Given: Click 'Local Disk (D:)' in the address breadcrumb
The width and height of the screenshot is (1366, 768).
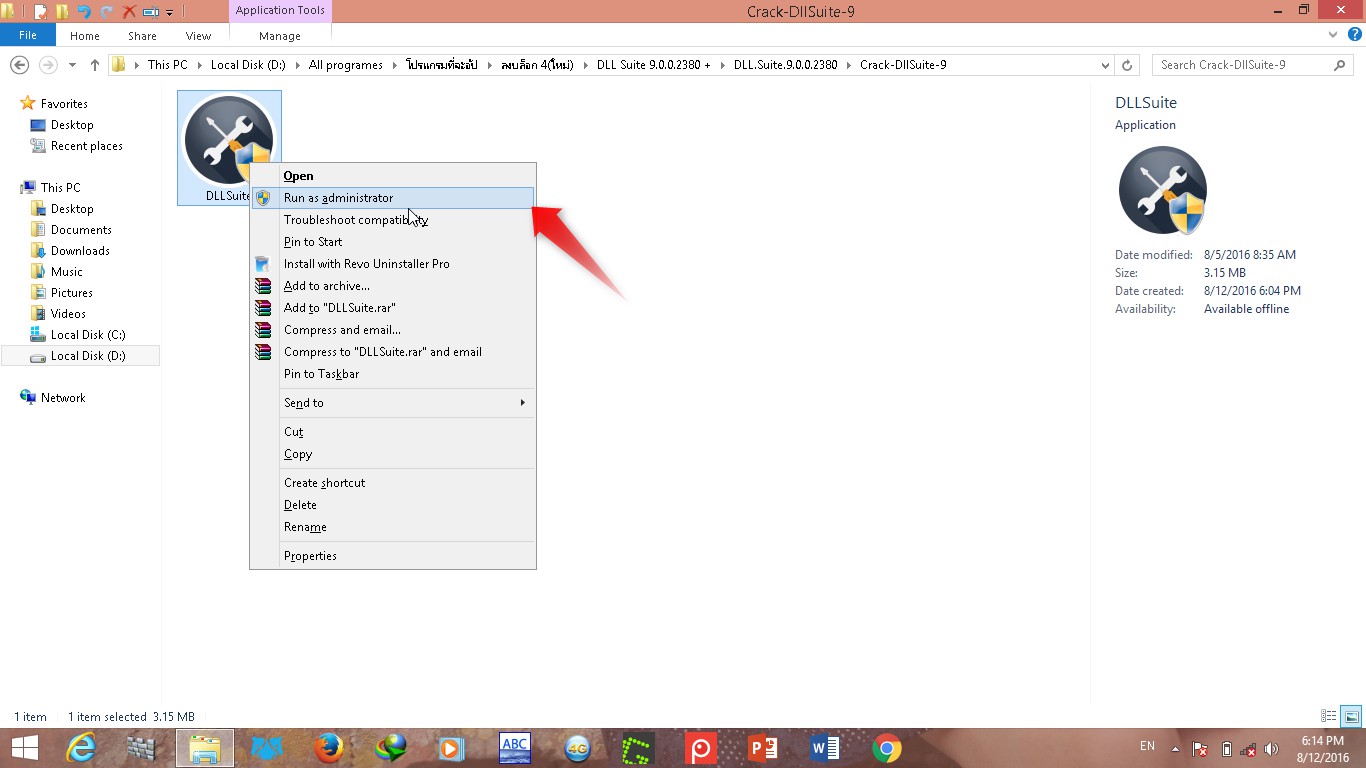Looking at the screenshot, I should (250, 65).
